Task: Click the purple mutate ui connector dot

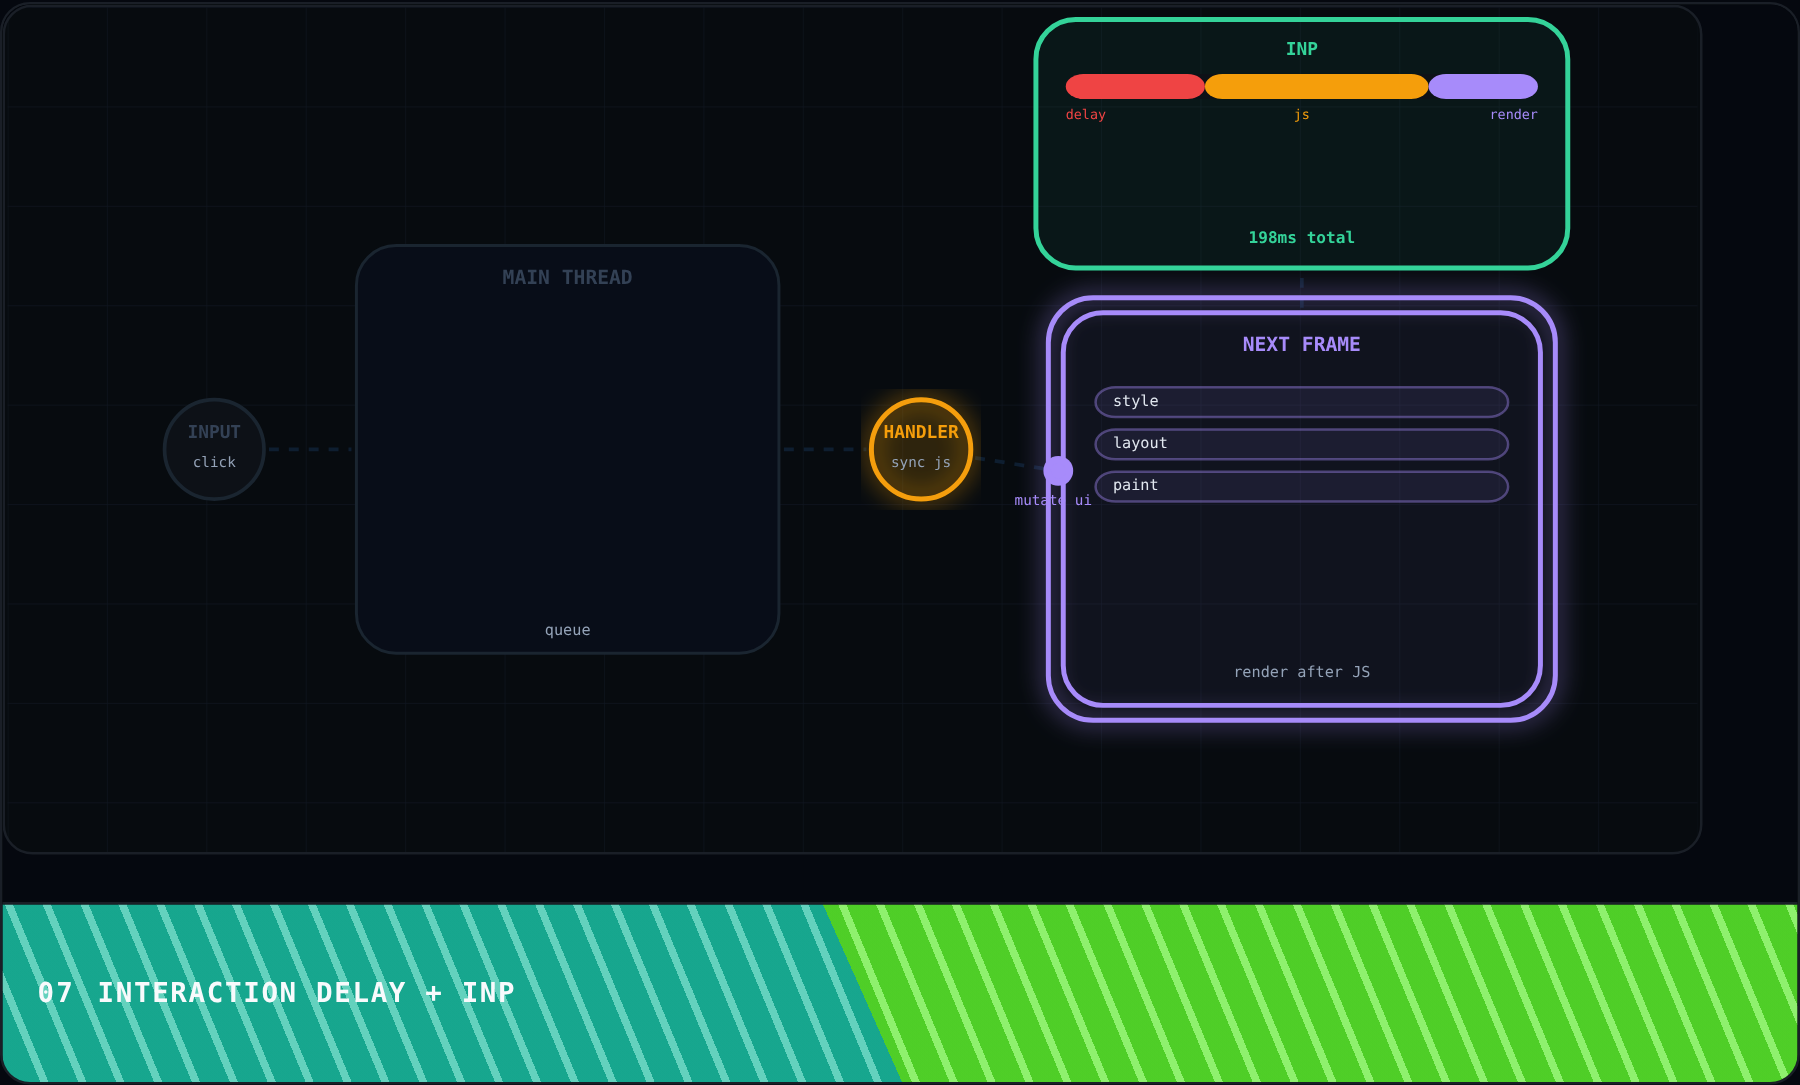Action: (x=1058, y=470)
